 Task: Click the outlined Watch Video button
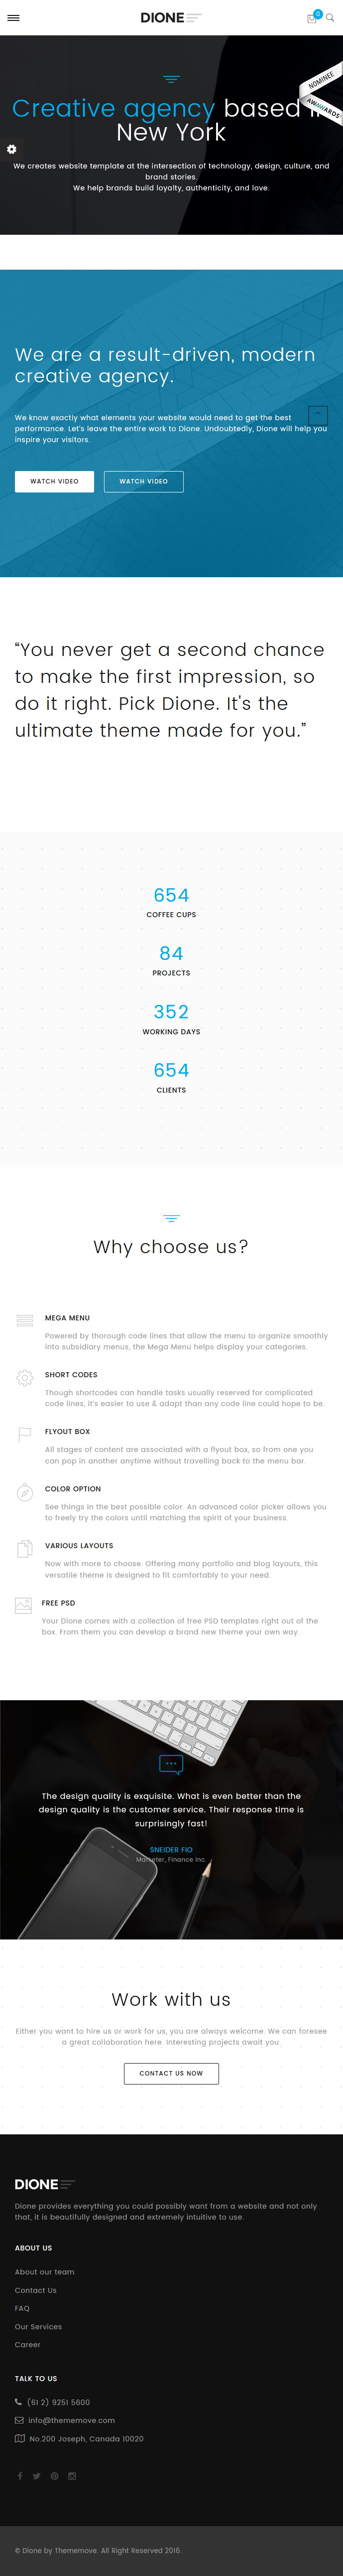pos(144,481)
